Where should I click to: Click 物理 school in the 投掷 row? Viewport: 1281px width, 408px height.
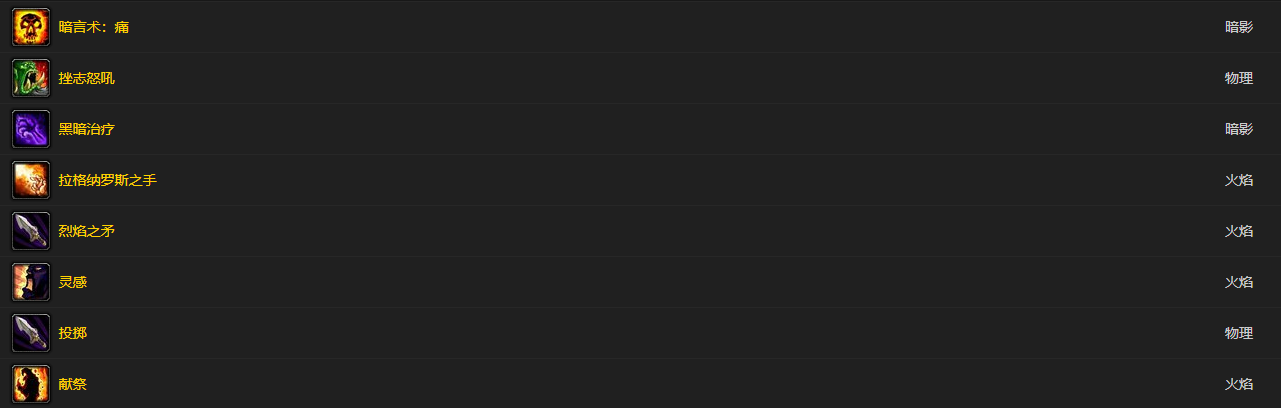(1239, 333)
